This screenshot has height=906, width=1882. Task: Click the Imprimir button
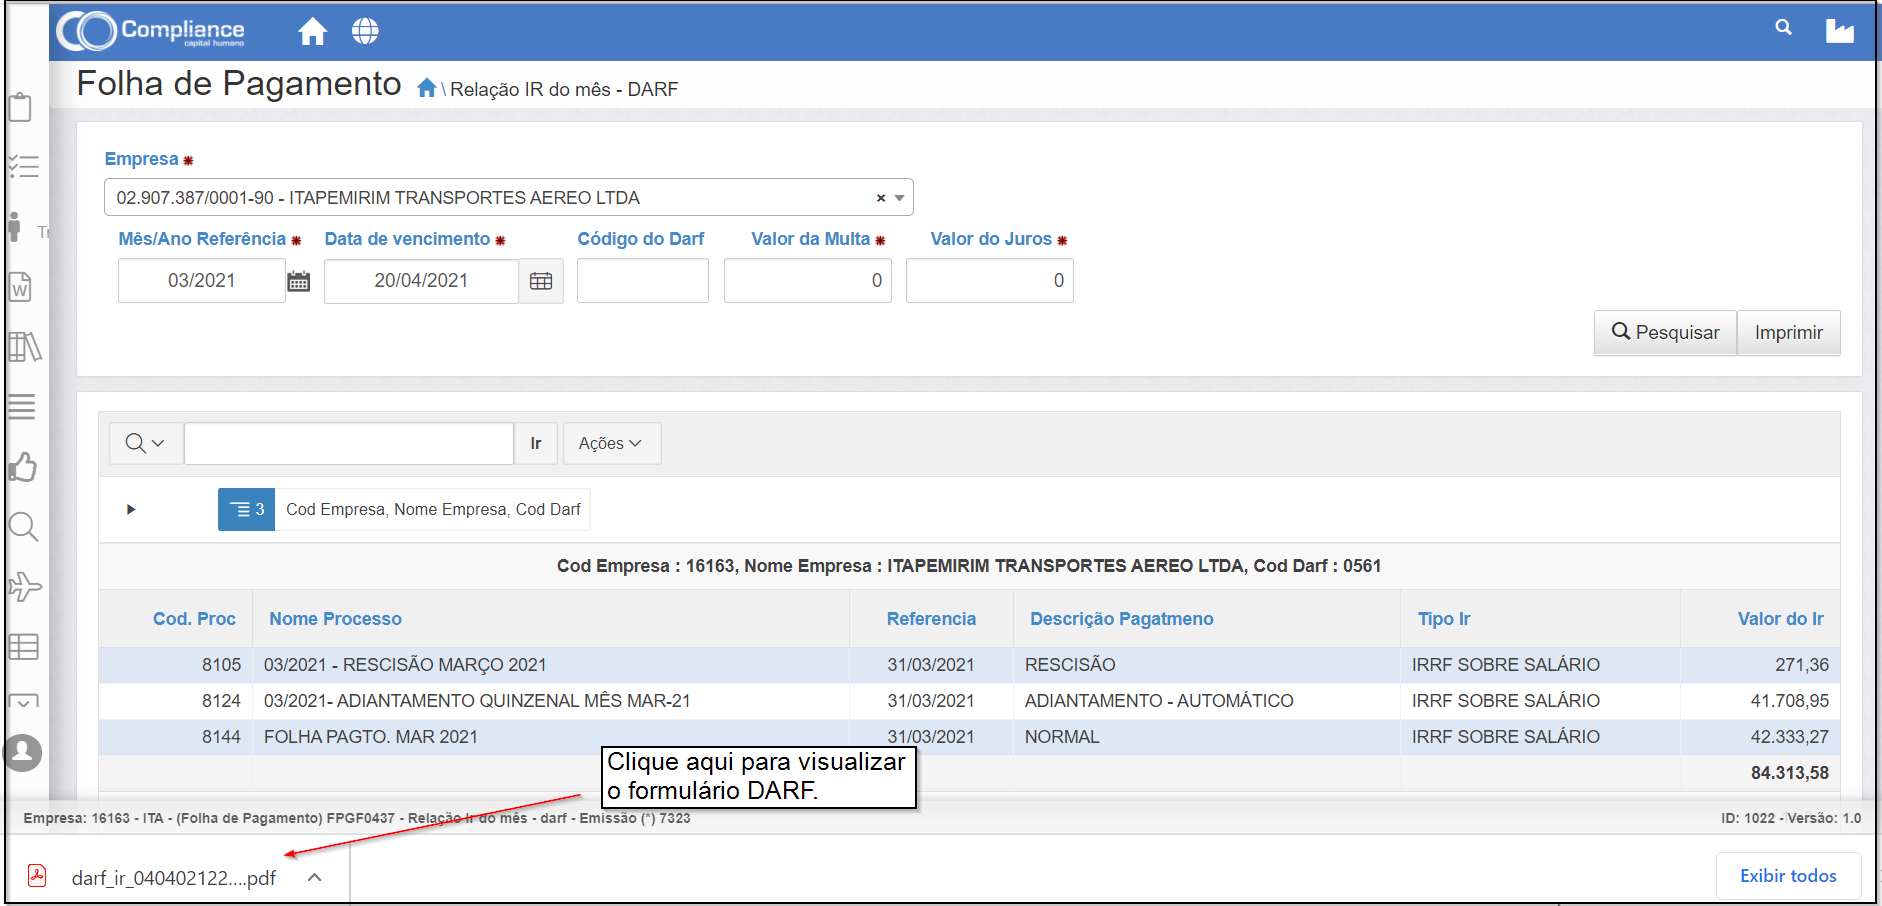[1789, 332]
